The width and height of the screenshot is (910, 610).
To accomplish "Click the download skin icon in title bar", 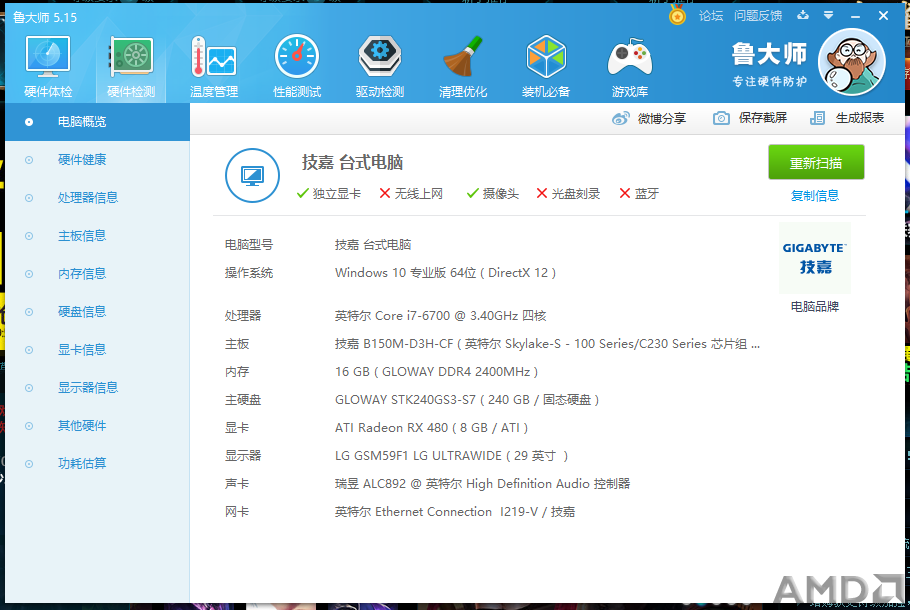I will pos(803,15).
